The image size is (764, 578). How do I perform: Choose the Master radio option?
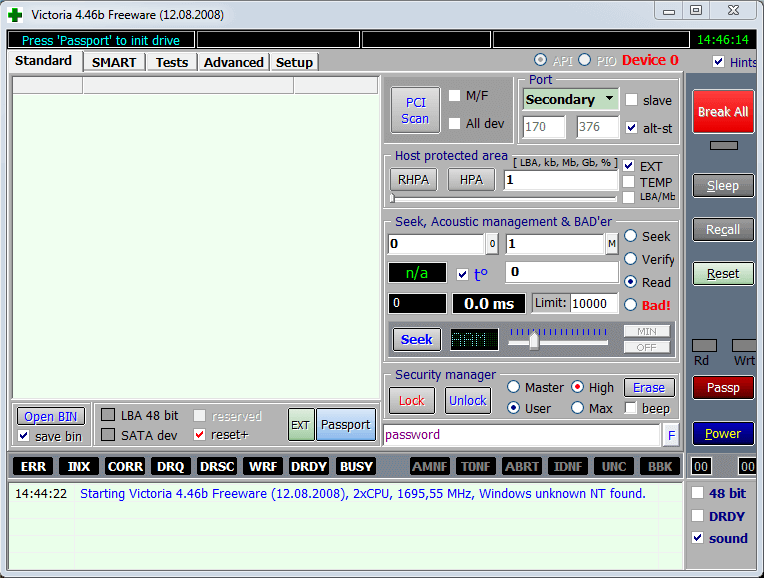(514, 387)
